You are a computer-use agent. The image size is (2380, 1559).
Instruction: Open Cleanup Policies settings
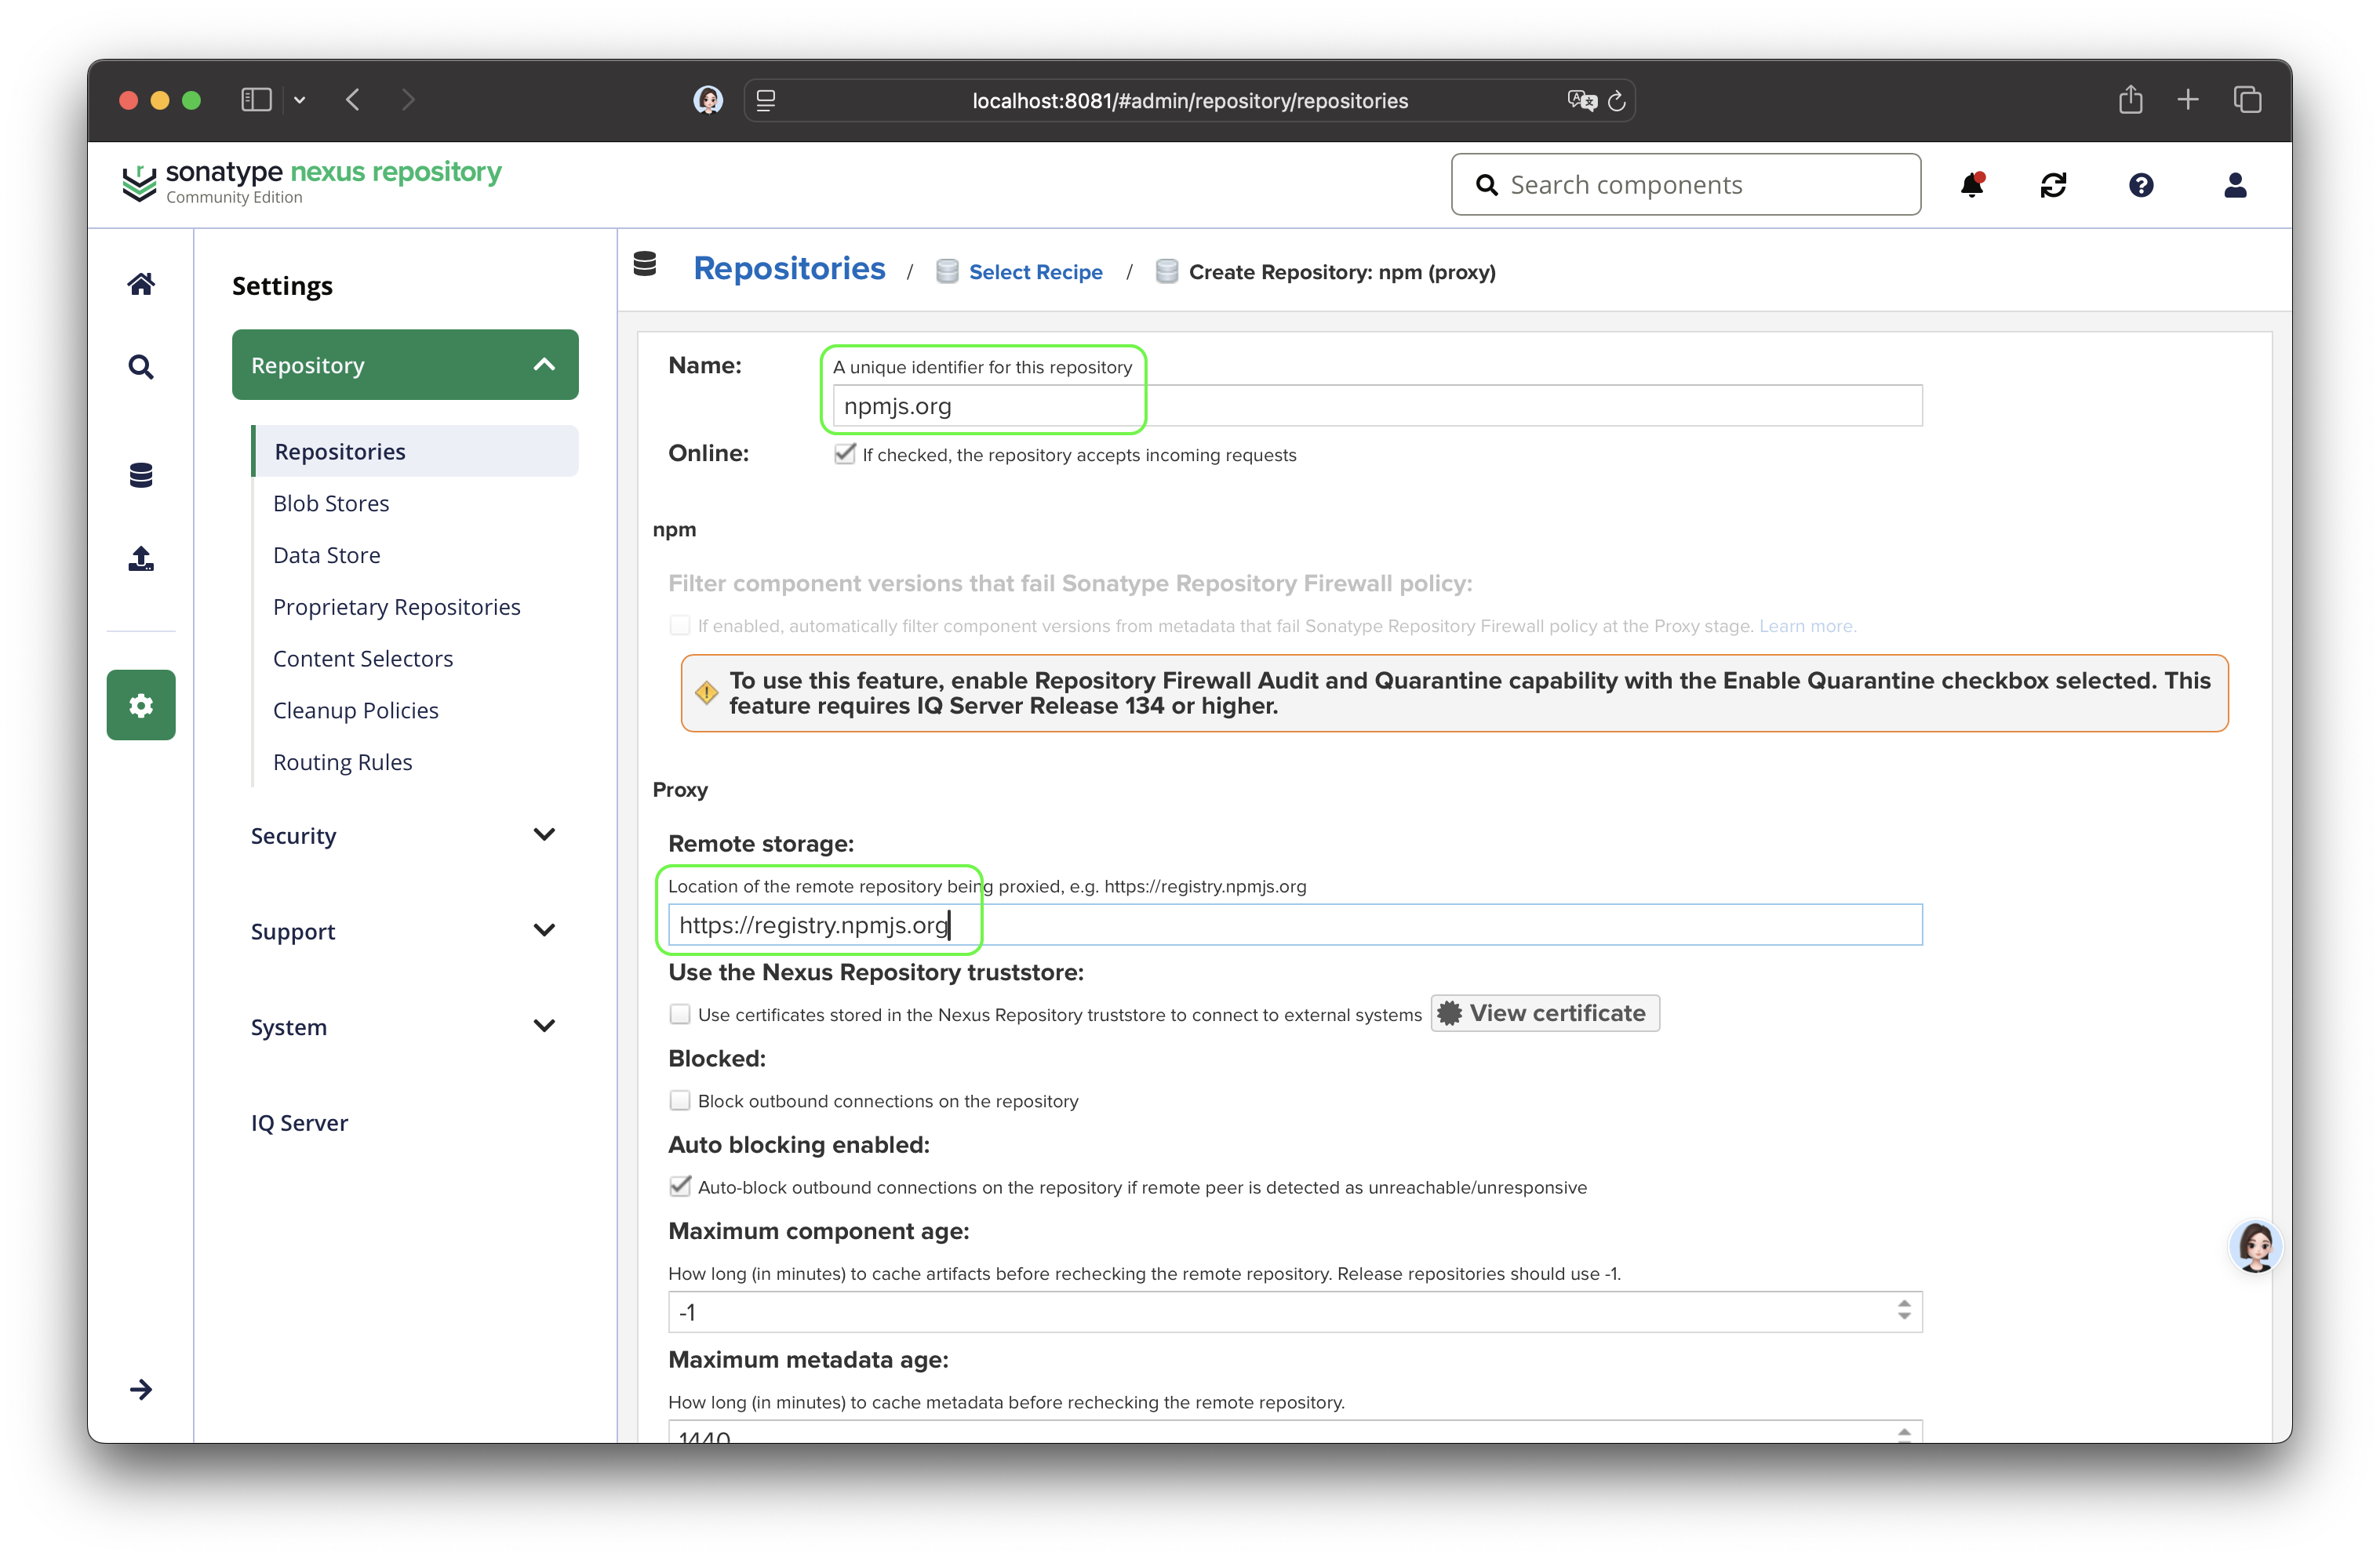(x=356, y=710)
